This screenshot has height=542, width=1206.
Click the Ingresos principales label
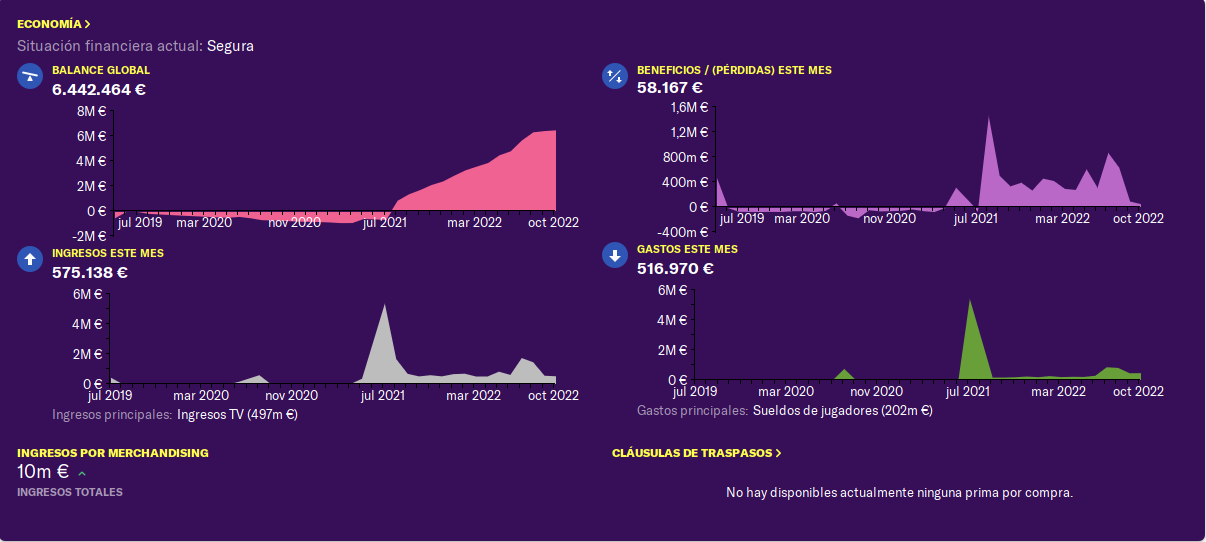pos(111,414)
